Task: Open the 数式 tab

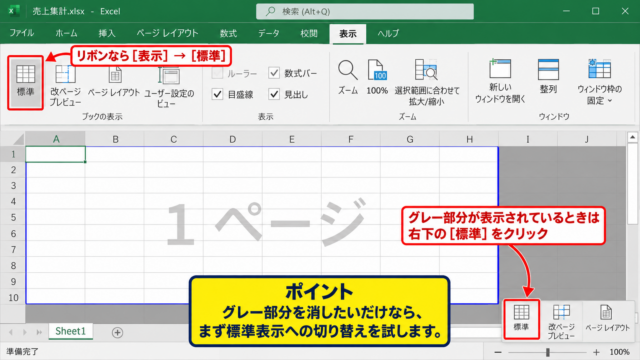Action: click(229, 33)
